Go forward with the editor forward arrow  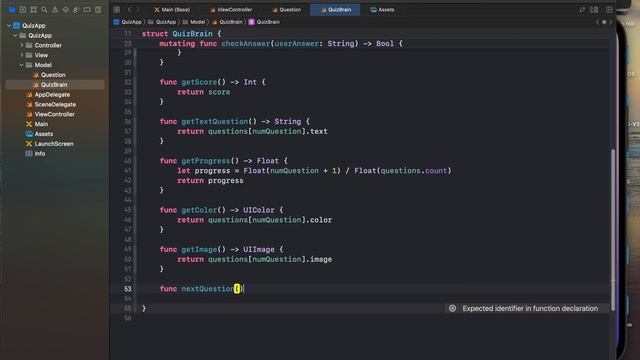(138, 9)
